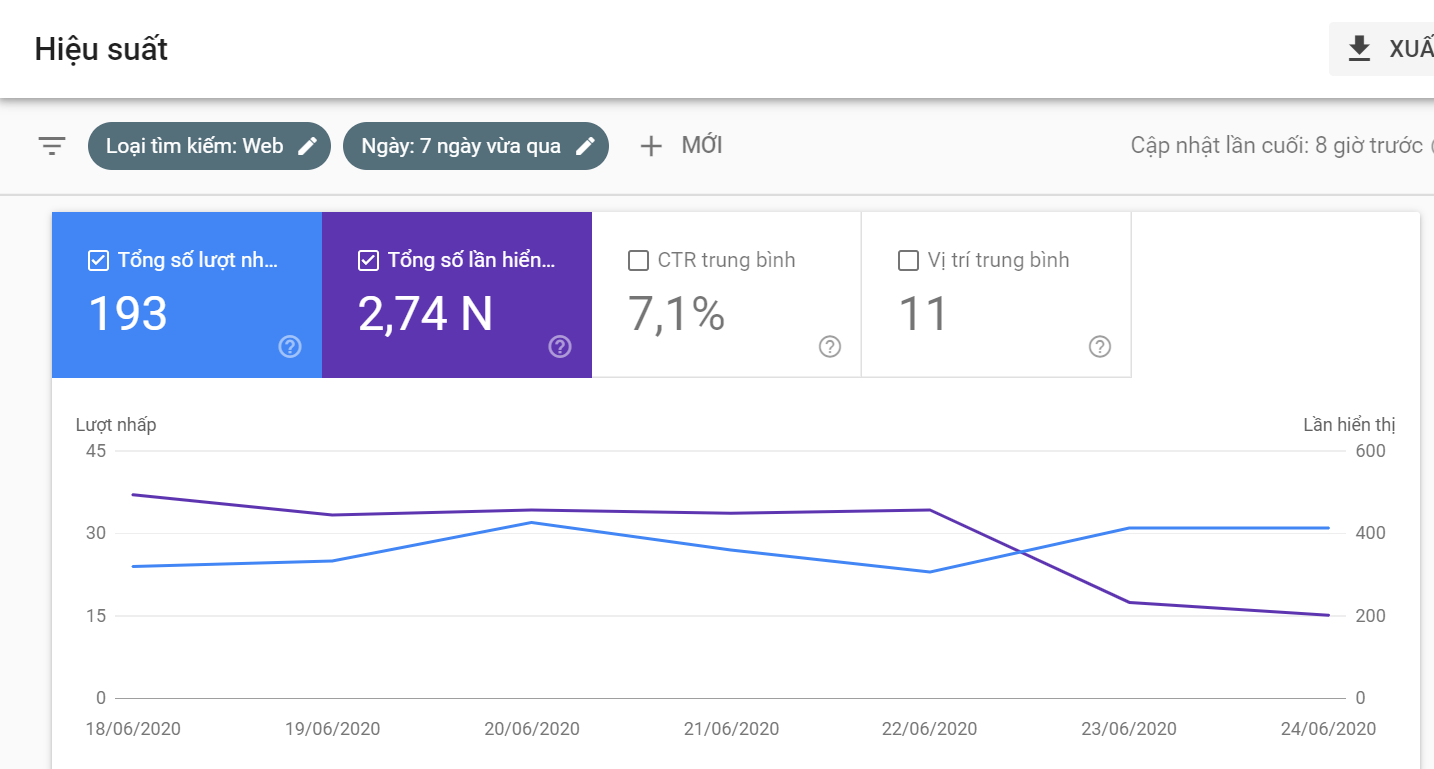1434x769 pixels.
Task: Click the Loại tìm kiếm: Web filter chip
Action: [209, 146]
